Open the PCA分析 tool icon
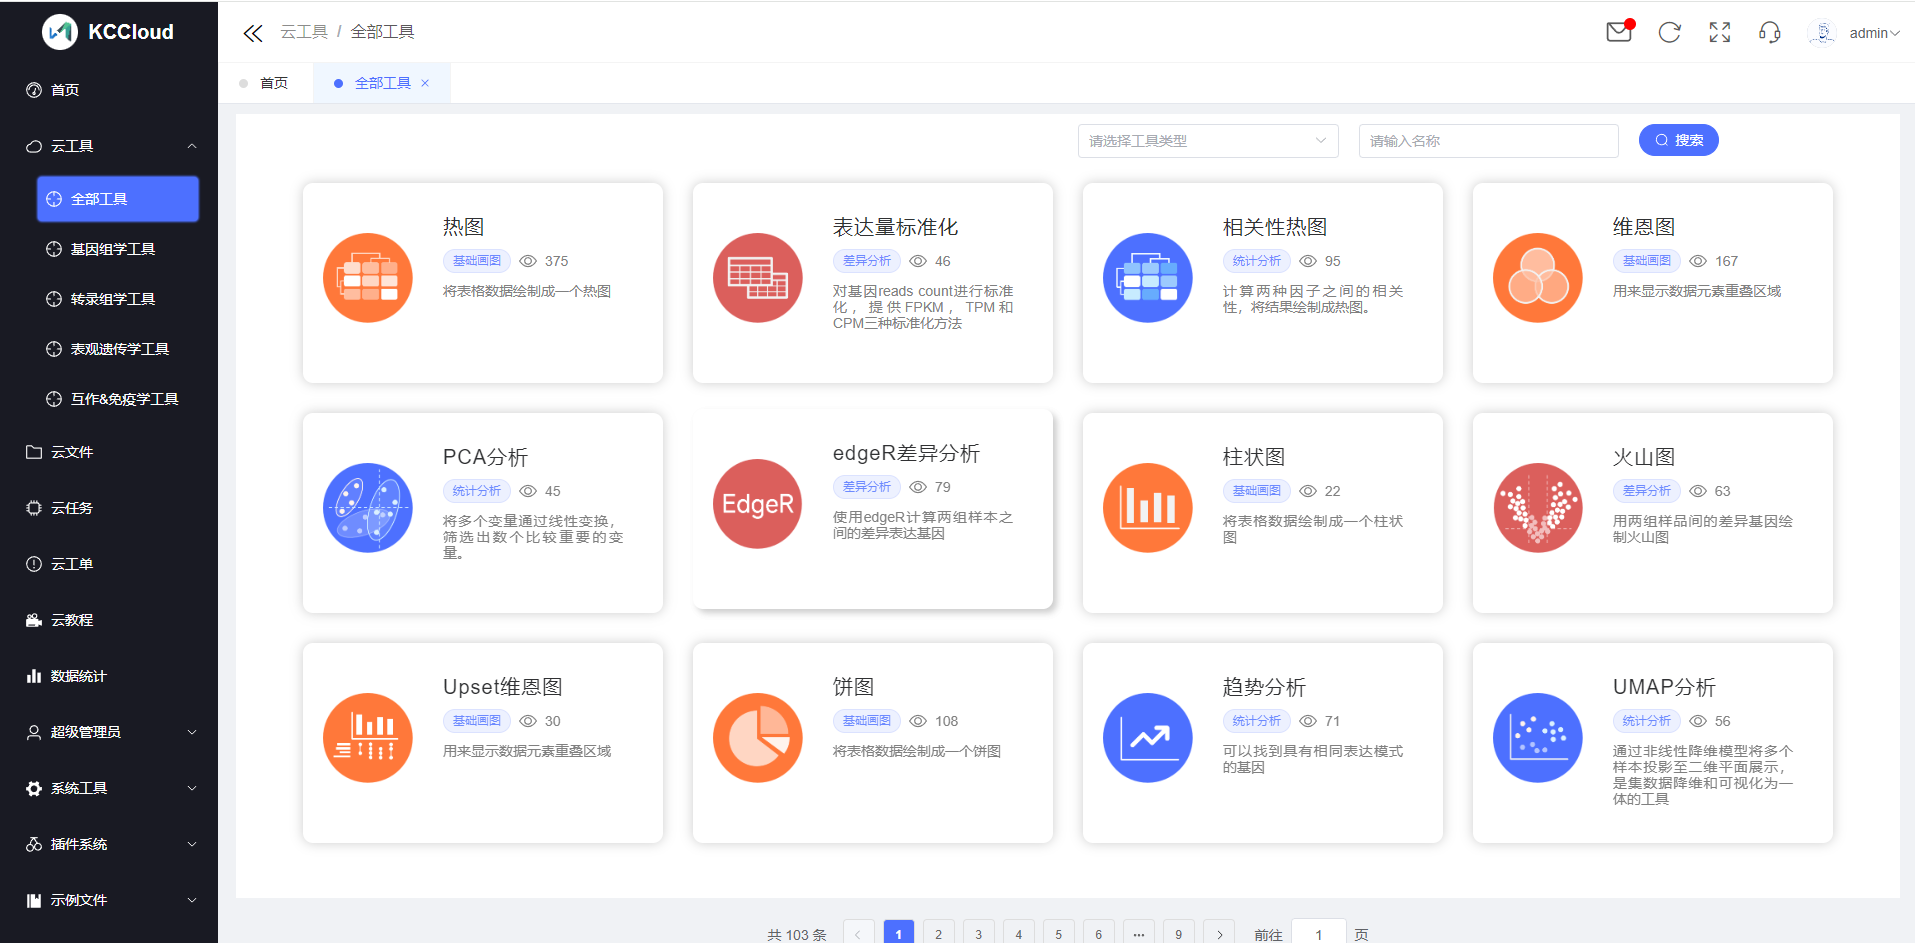Viewport: 1915px width, 943px height. 368,508
